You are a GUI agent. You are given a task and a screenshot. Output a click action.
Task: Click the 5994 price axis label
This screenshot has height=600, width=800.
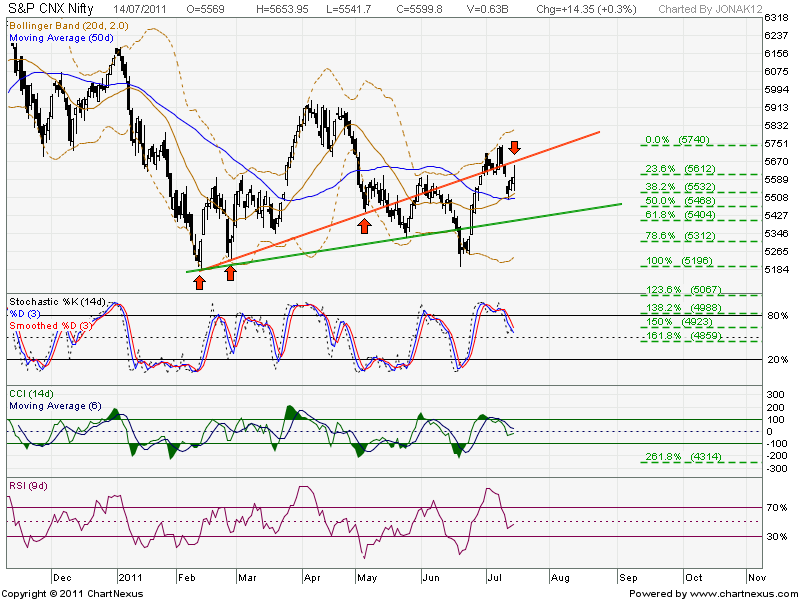click(x=776, y=89)
